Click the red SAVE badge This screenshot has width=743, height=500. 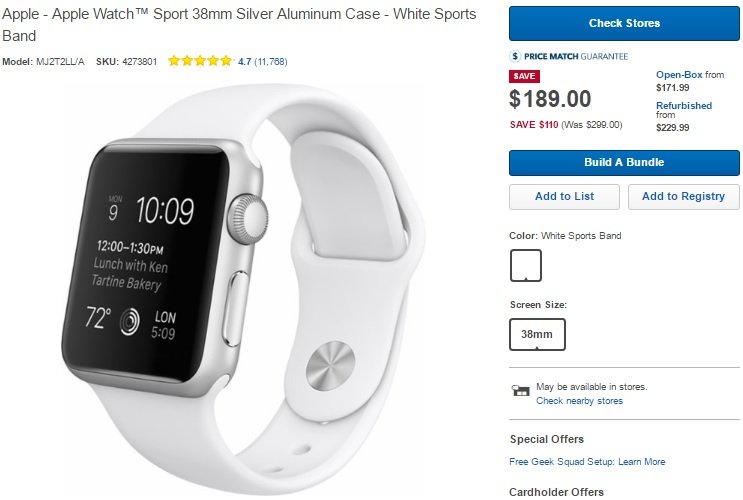pyautogui.click(x=524, y=76)
